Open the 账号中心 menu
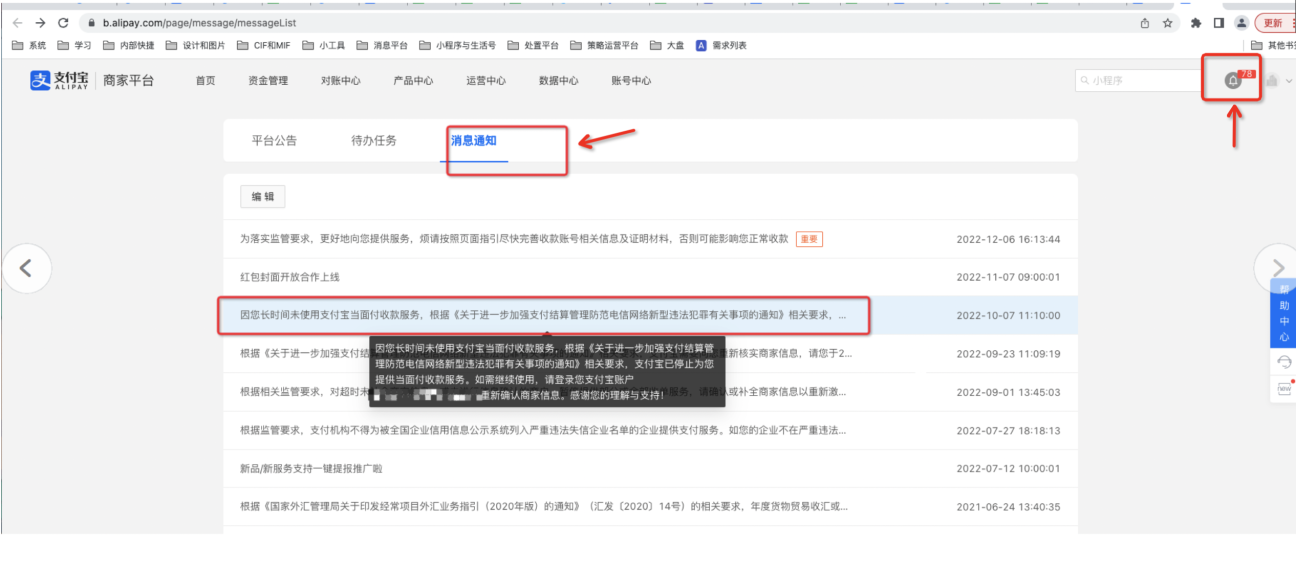1296x568 pixels. click(x=631, y=81)
